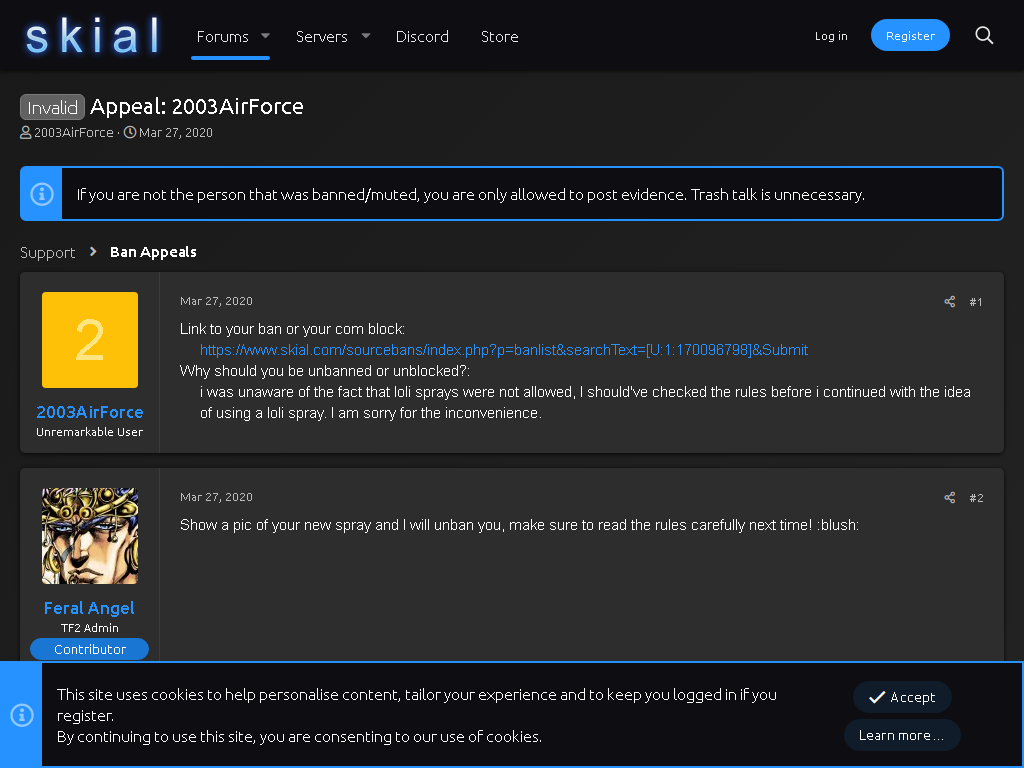Screen dimensions: 1024x768
Task: Click the skial logo
Action: pos(92,35)
